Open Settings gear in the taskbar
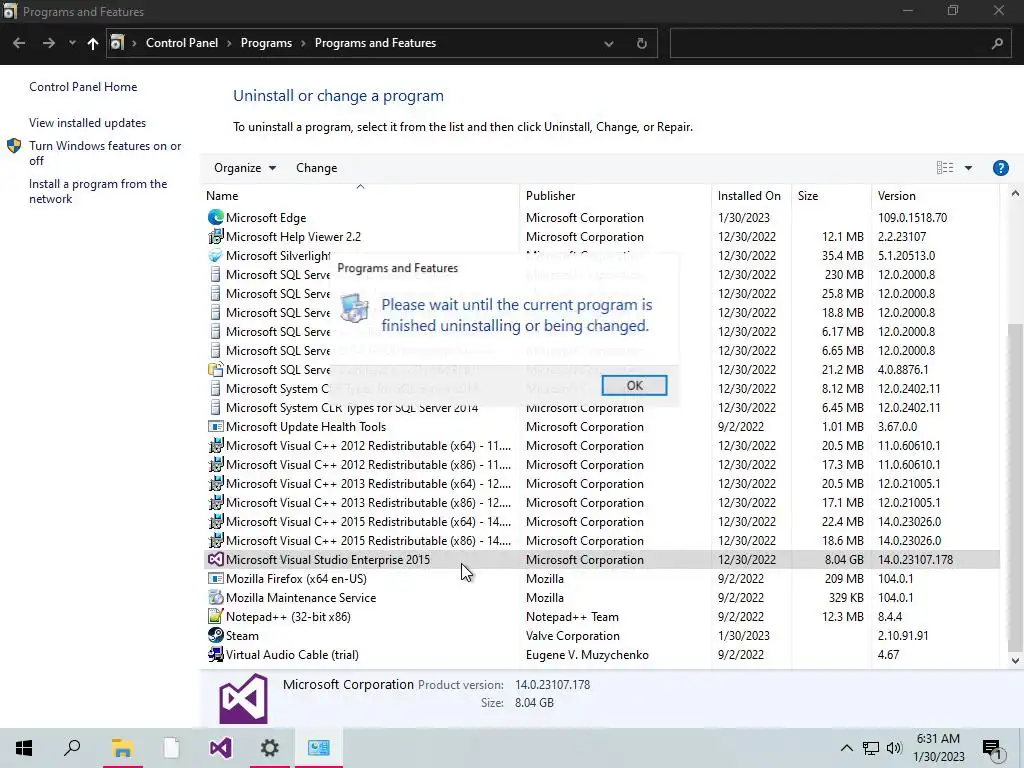This screenshot has height=768, width=1024. 269,748
